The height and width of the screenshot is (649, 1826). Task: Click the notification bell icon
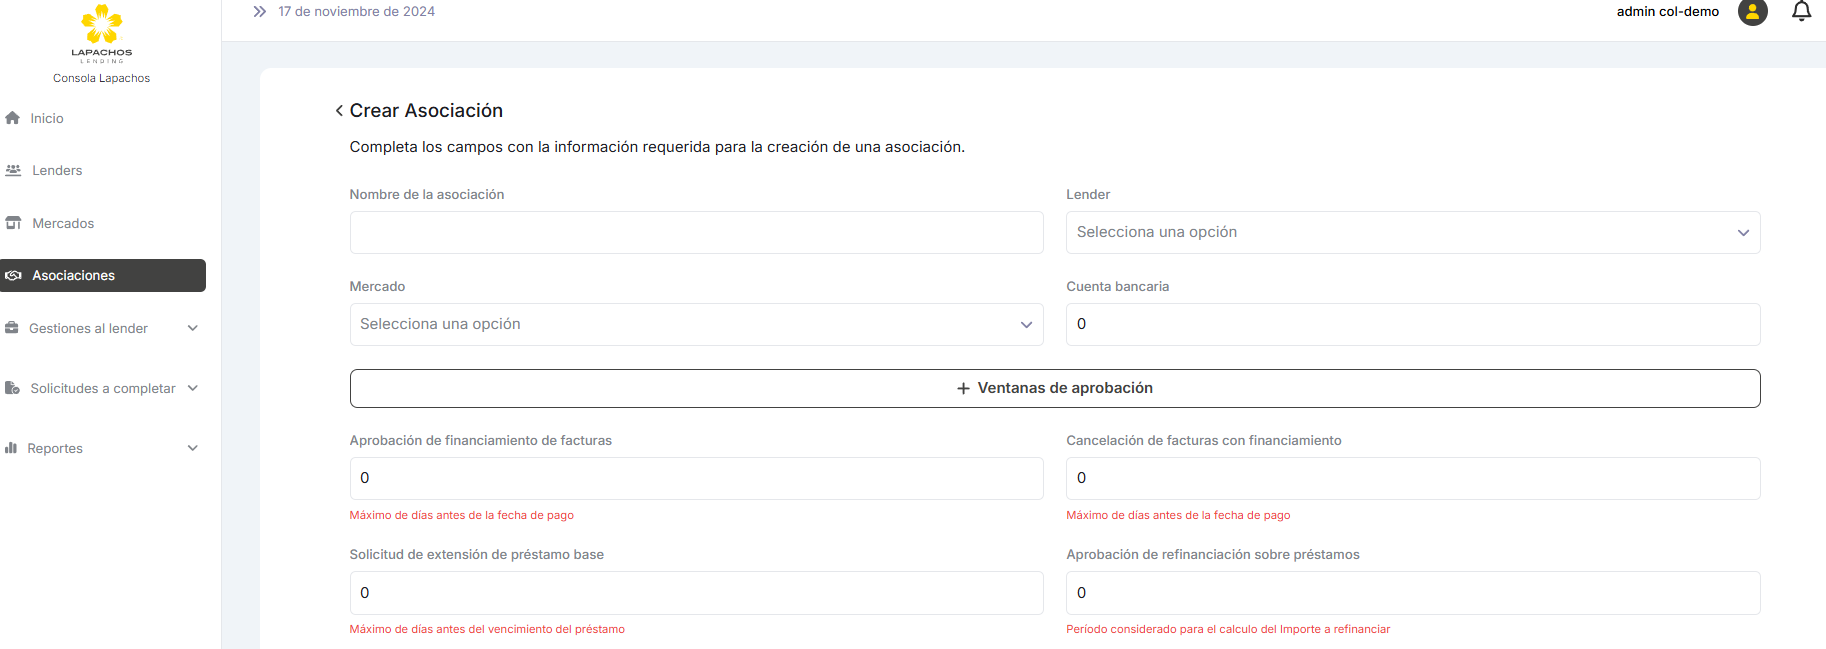point(1801,12)
